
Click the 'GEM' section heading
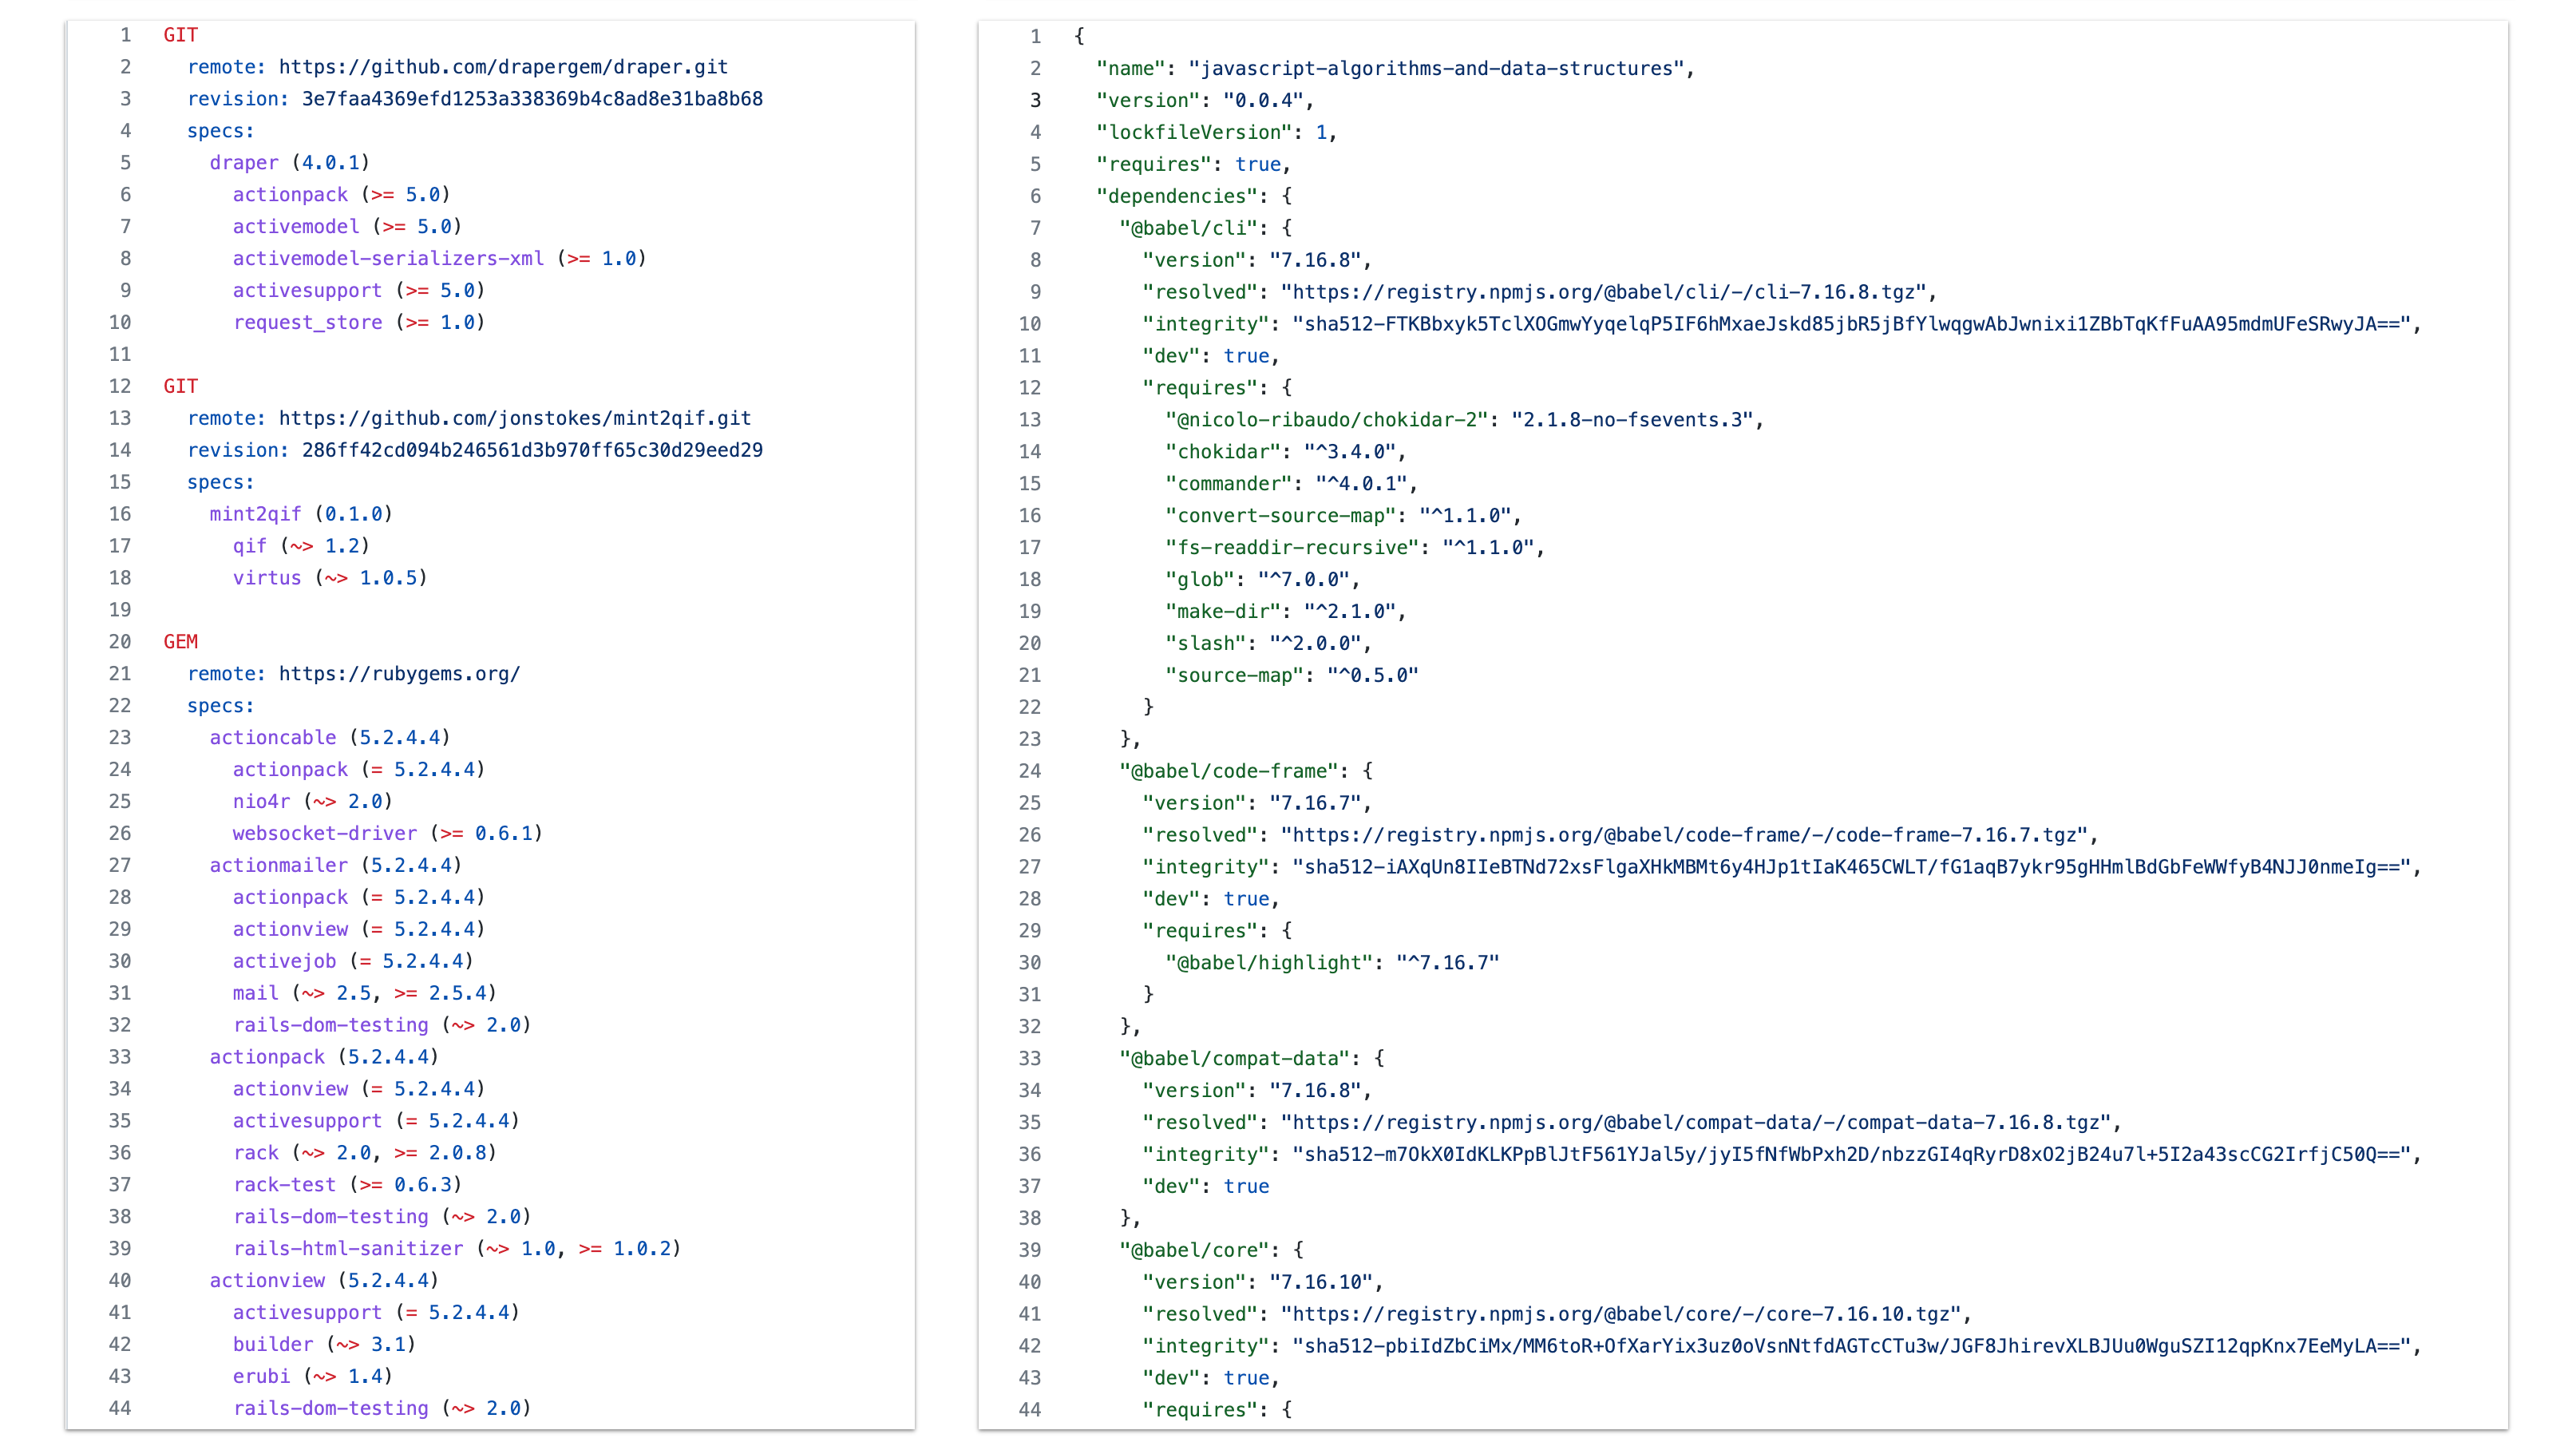(181, 642)
